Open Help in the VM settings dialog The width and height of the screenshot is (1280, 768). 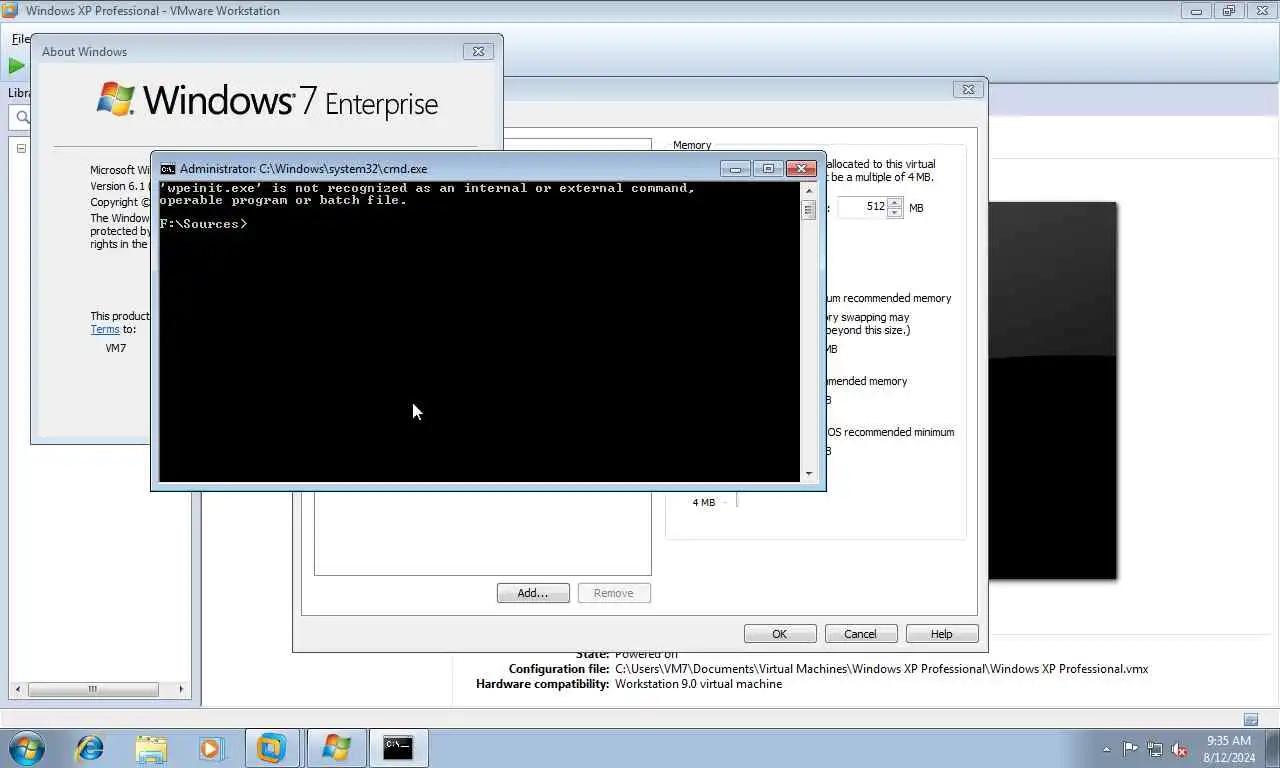pyautogui.click(x=941, y=634)
